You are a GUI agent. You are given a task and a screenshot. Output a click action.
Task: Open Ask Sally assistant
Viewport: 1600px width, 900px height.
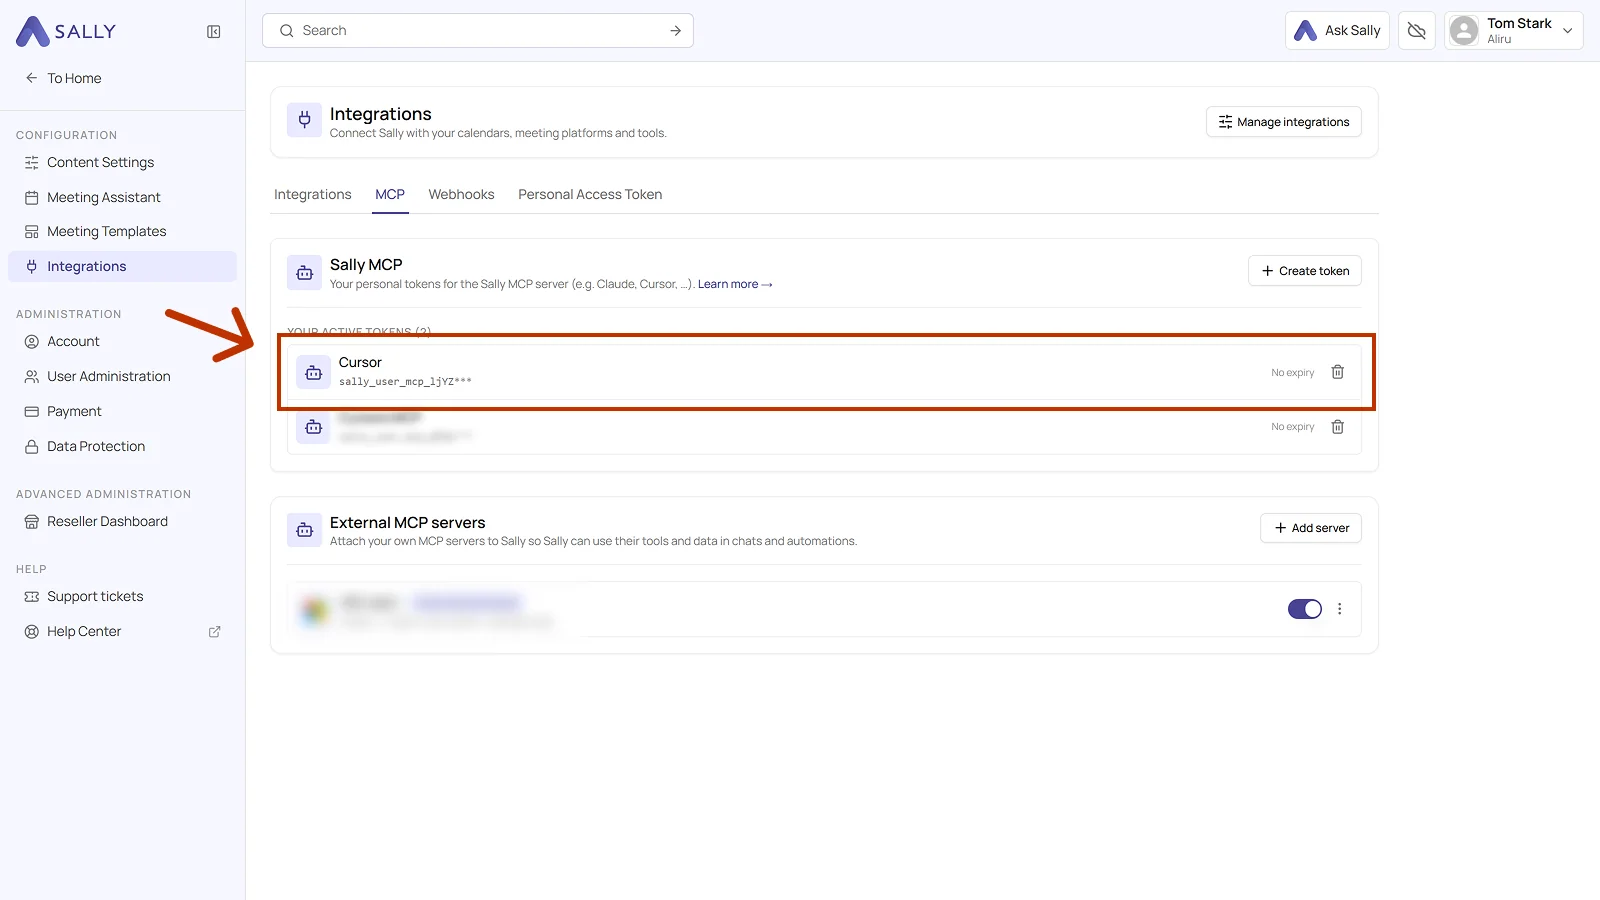click(x=1337, y=30)
